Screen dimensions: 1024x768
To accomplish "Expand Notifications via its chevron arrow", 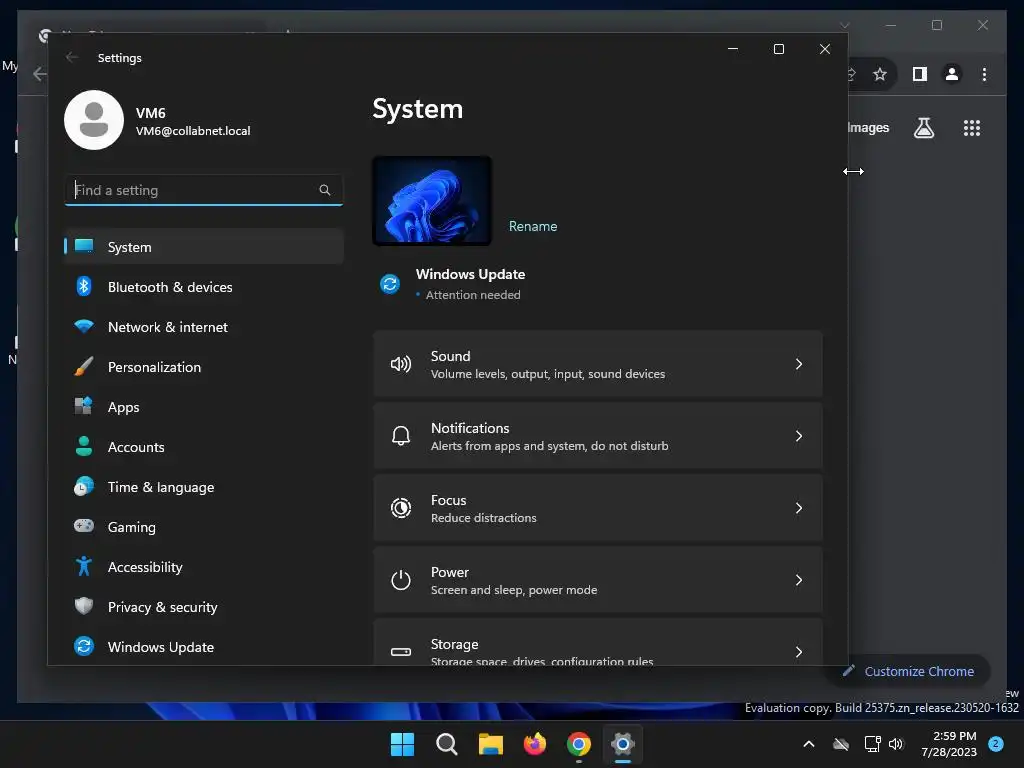I will (799, 436).
